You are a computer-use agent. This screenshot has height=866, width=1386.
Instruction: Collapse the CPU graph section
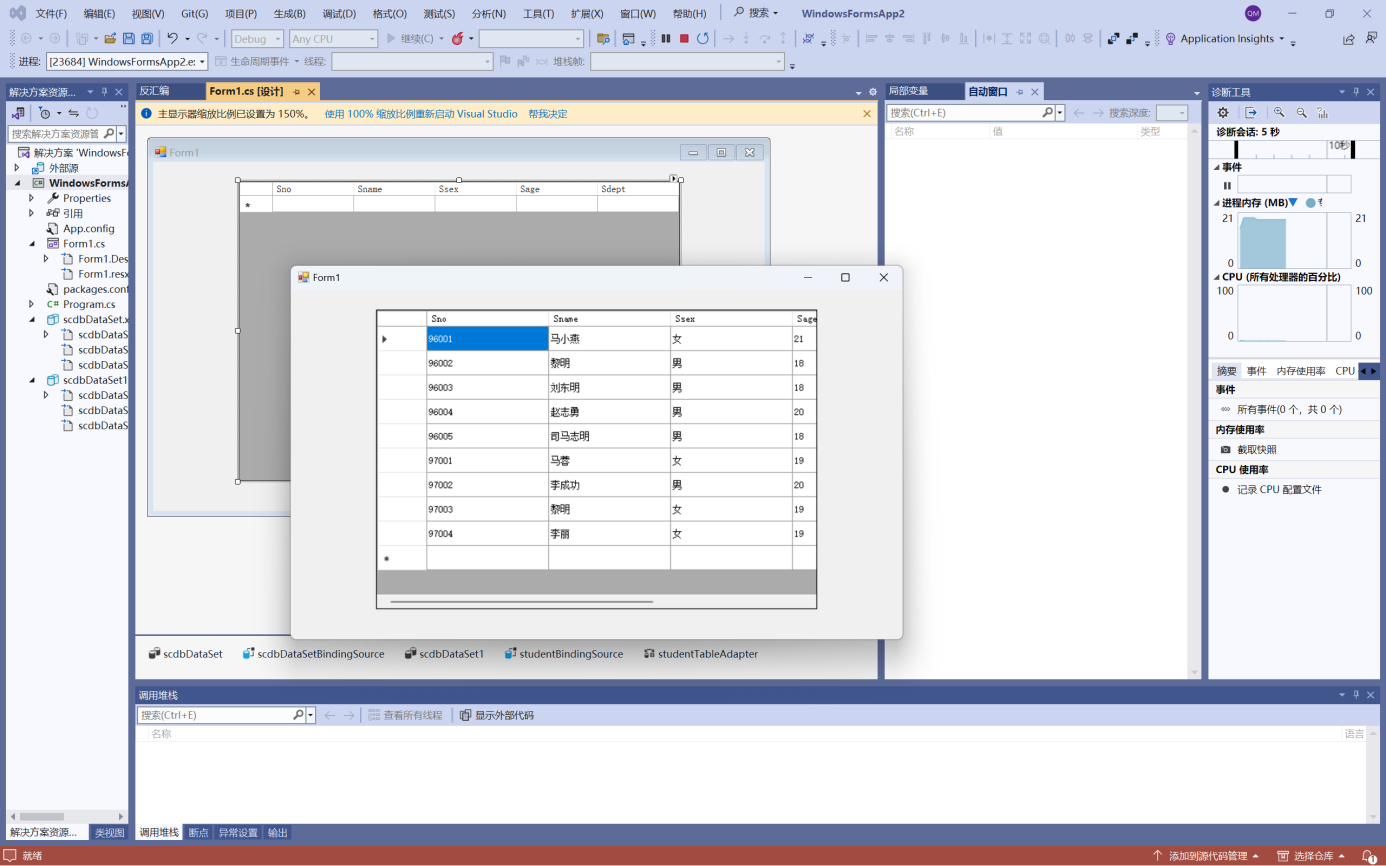[x=1217, y=277]
